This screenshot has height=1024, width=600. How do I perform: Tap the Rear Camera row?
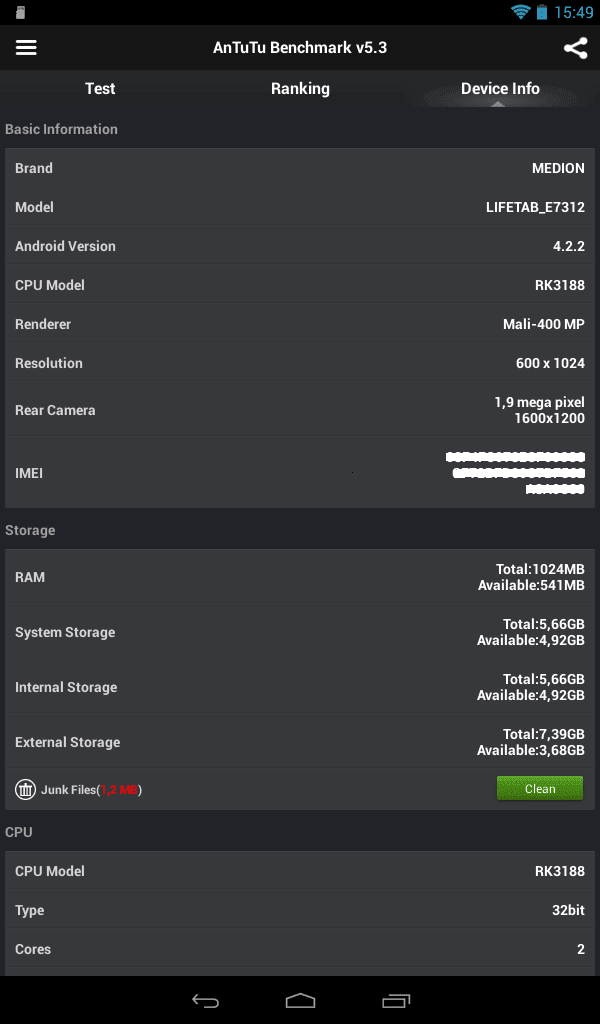300,410
